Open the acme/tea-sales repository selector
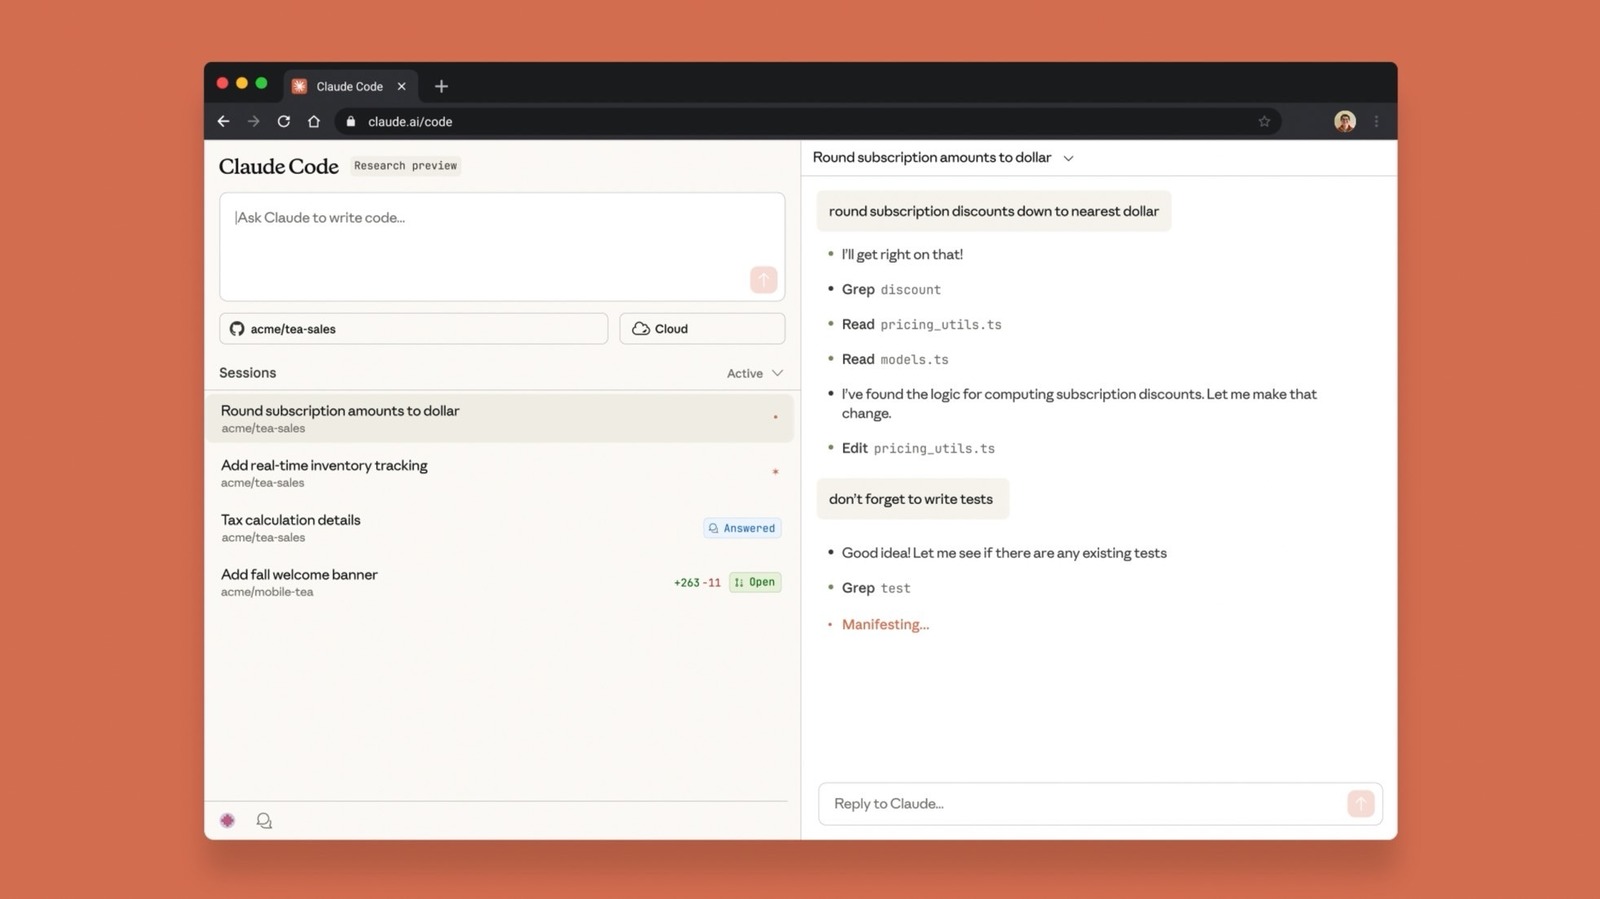 [413, 328]
